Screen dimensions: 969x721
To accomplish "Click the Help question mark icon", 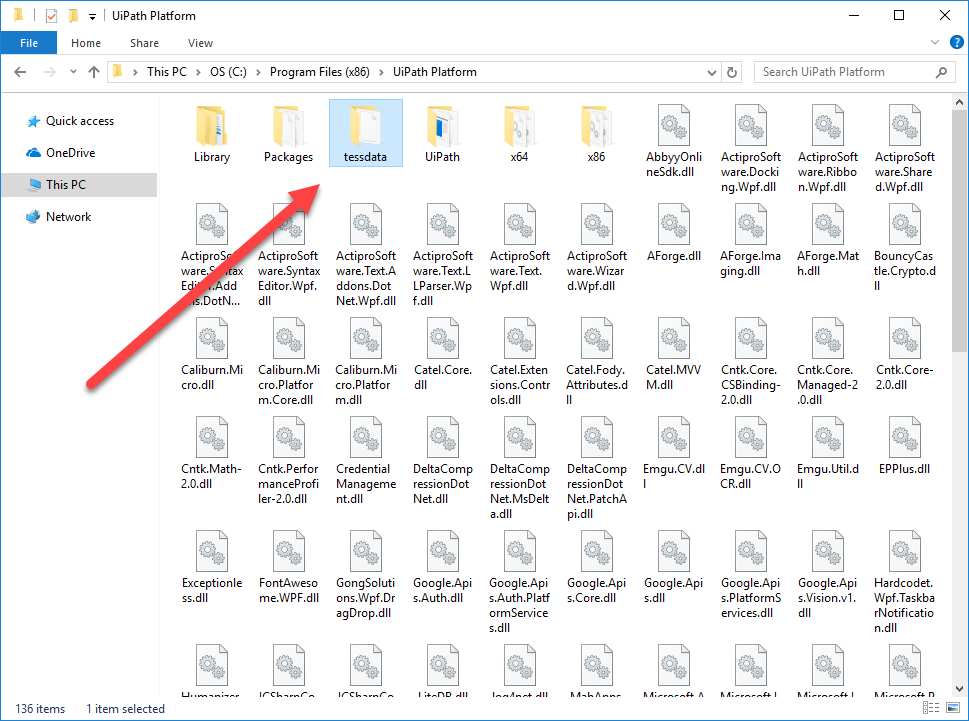I will pyautogui.click(x=956, y=42).
